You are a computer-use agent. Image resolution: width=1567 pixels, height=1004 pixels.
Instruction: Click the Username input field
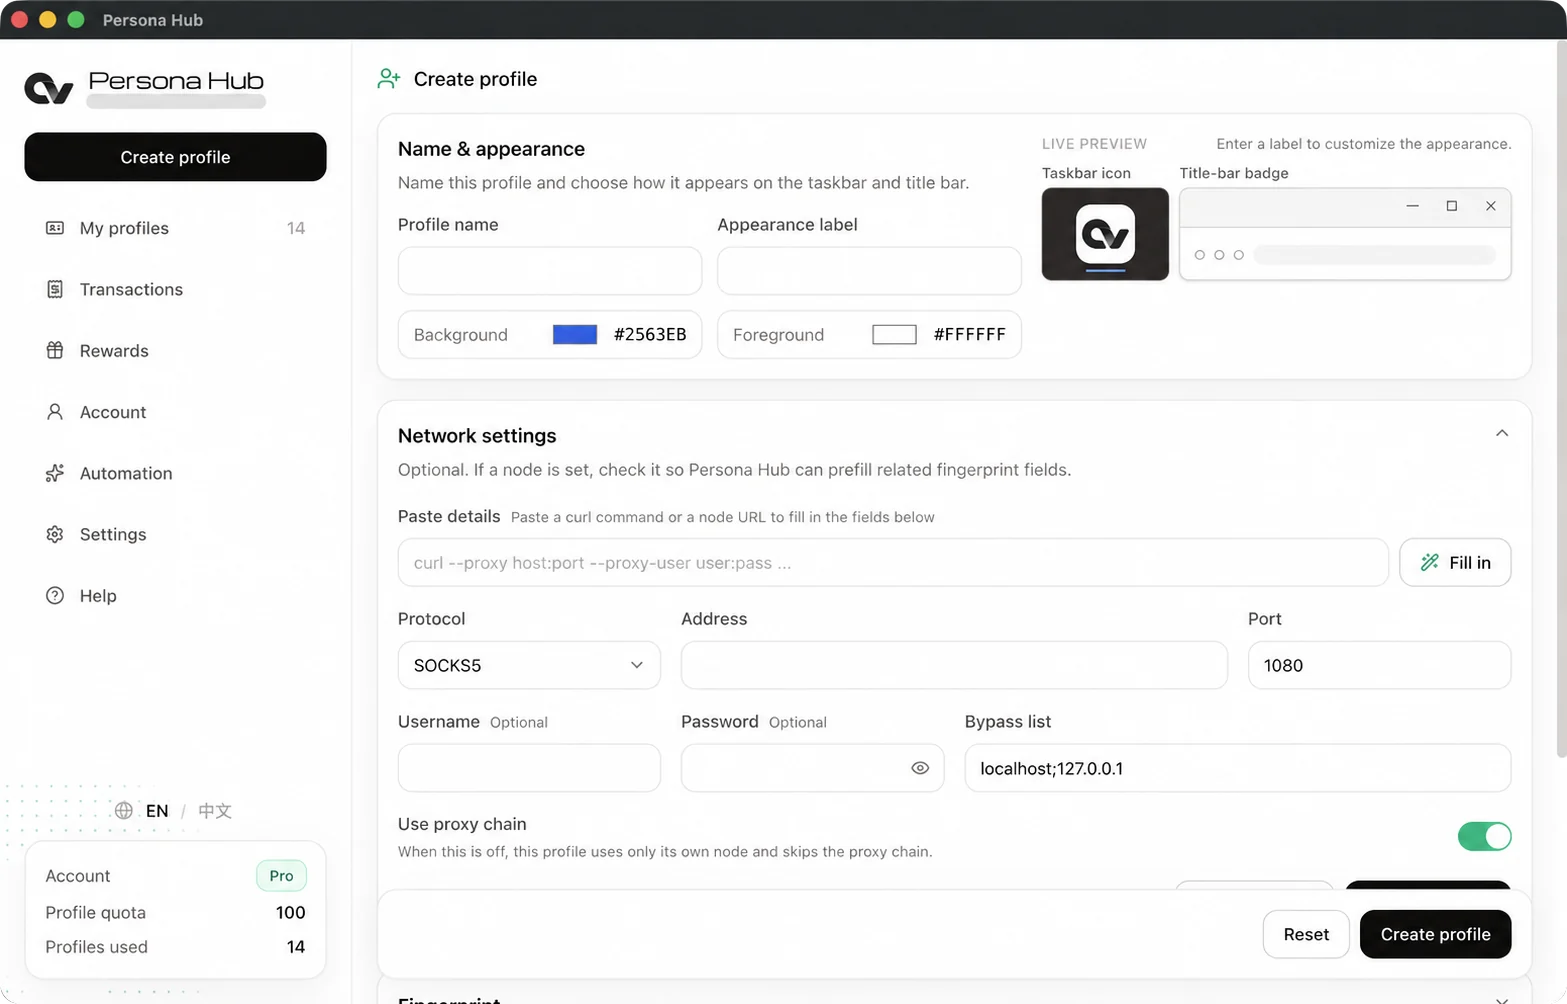pos(529,768)
